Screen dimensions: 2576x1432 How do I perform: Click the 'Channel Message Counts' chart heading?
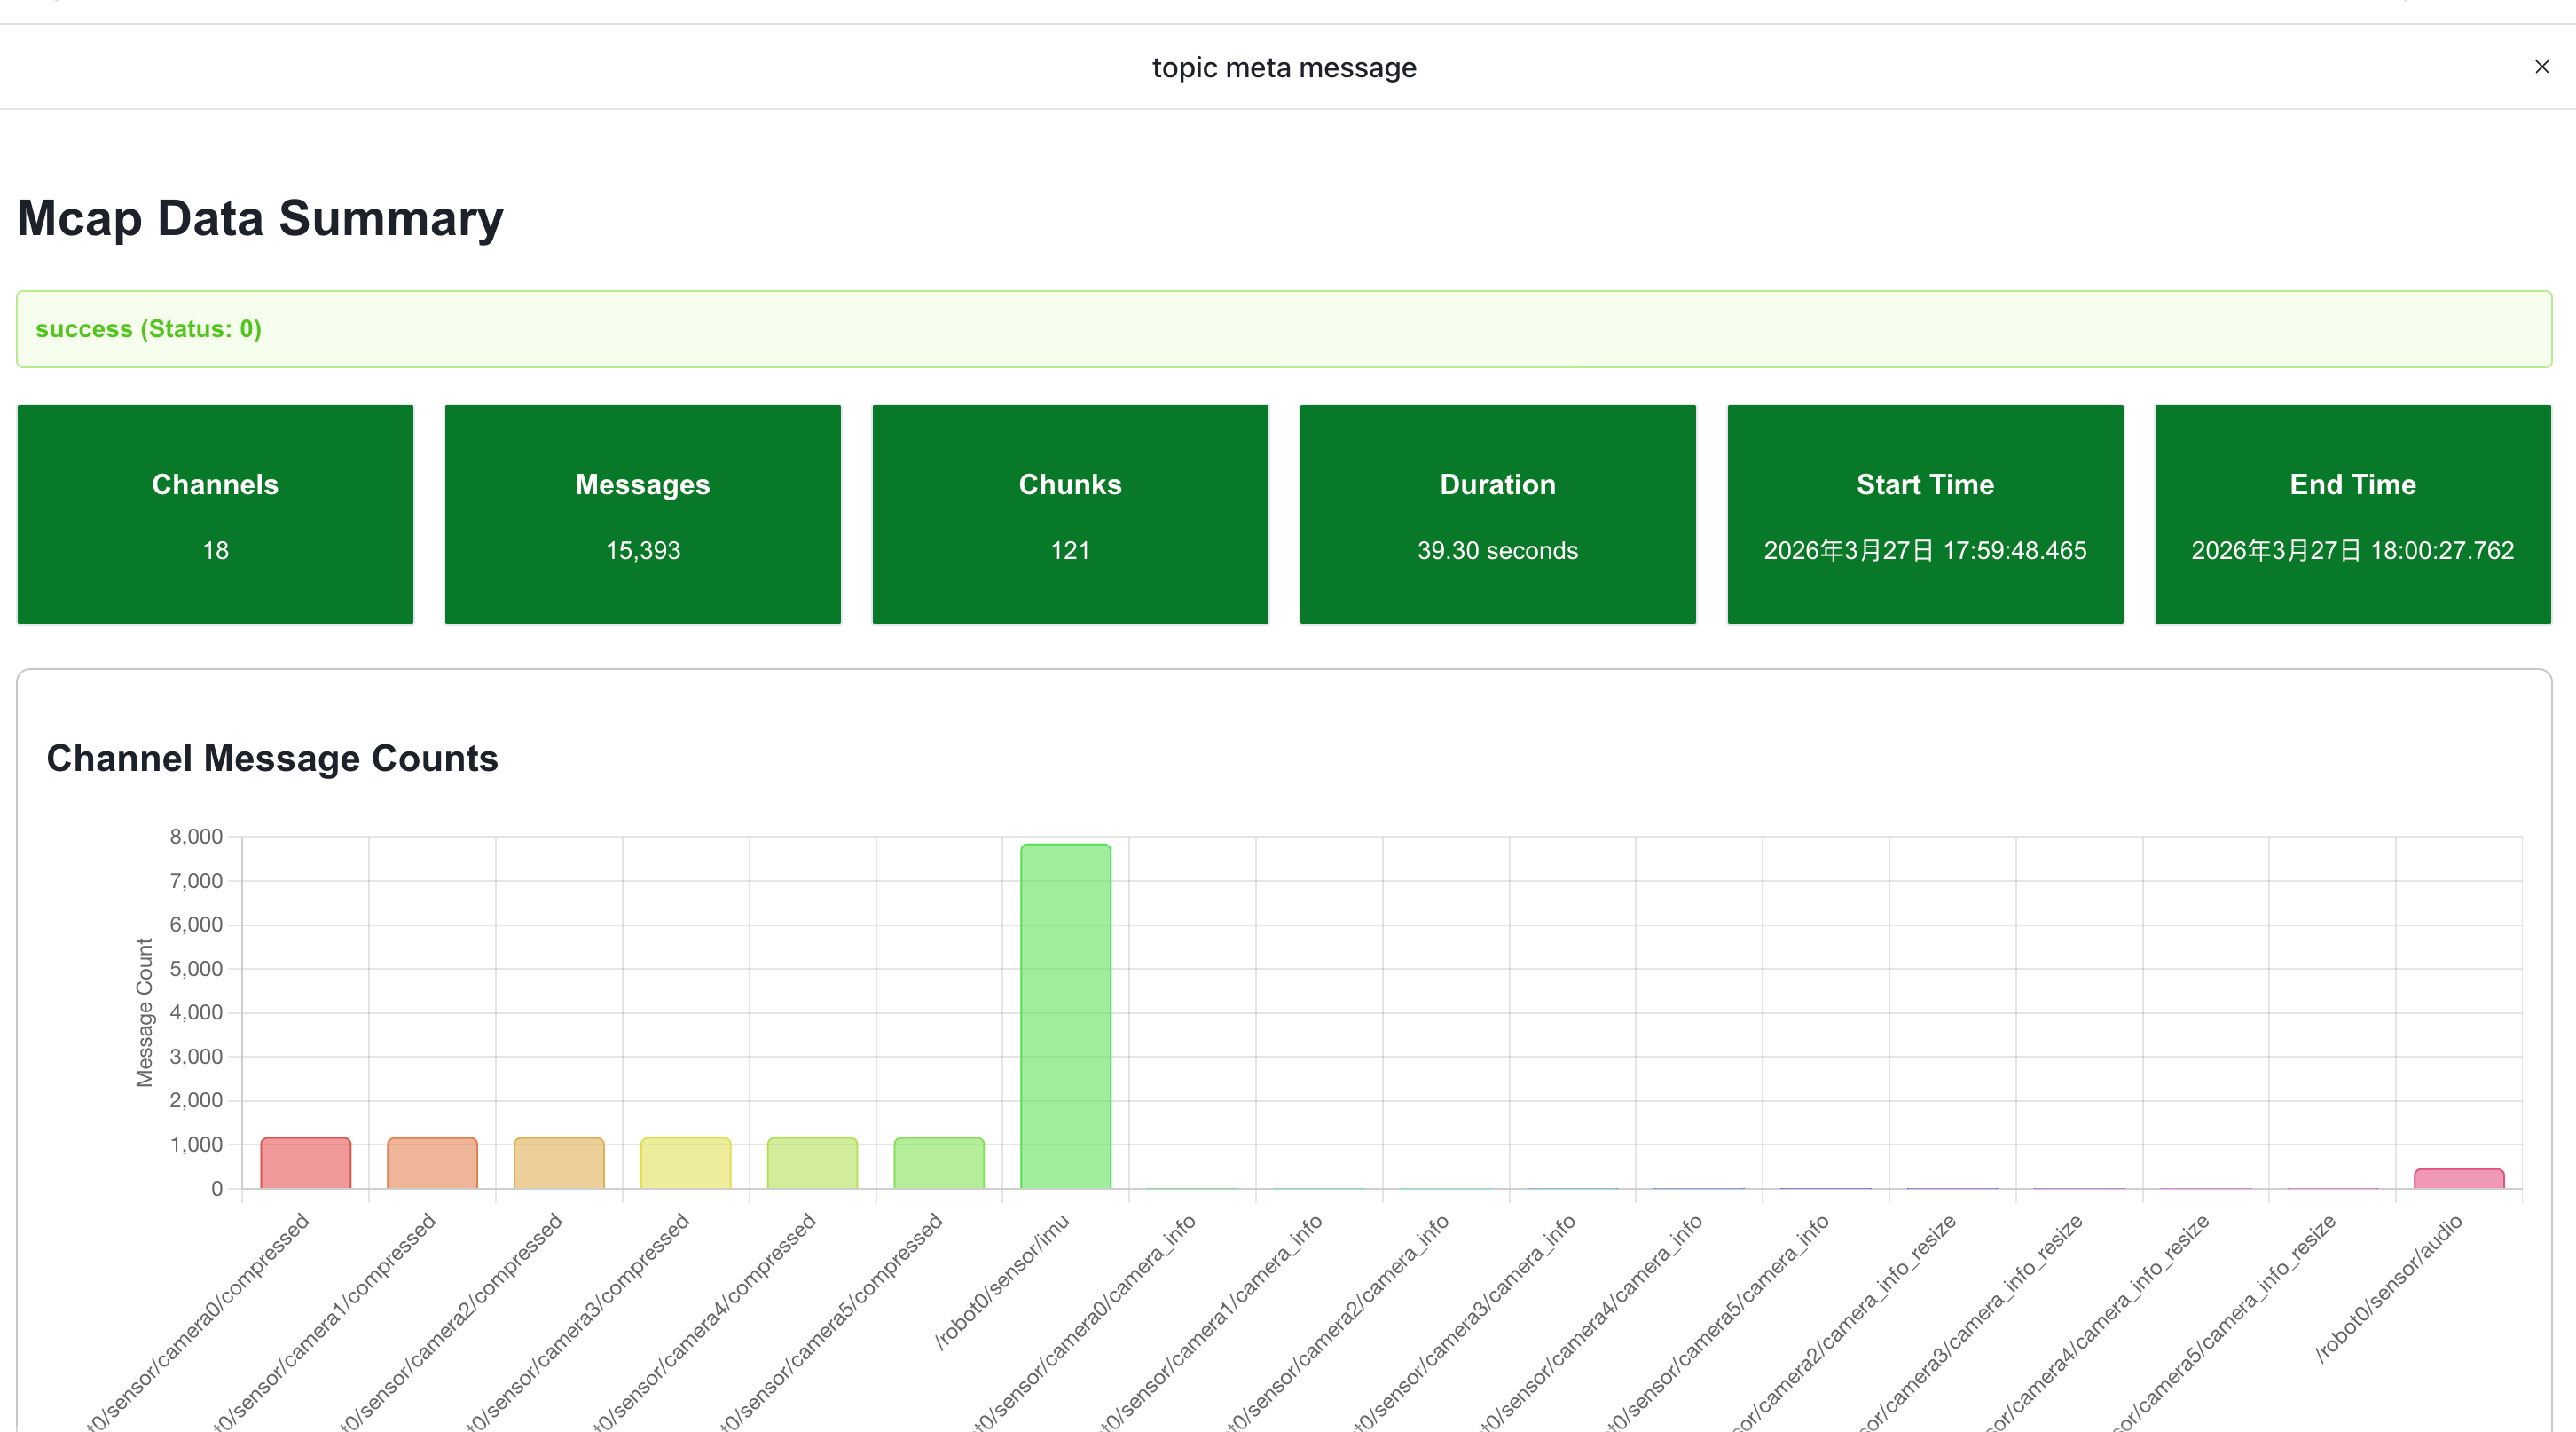click(272, 758)
